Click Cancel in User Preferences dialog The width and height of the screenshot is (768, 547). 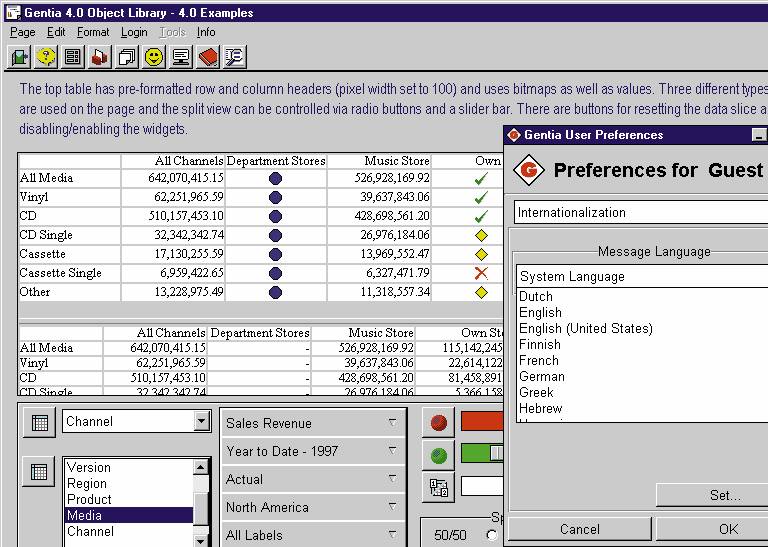coord(580,529)
